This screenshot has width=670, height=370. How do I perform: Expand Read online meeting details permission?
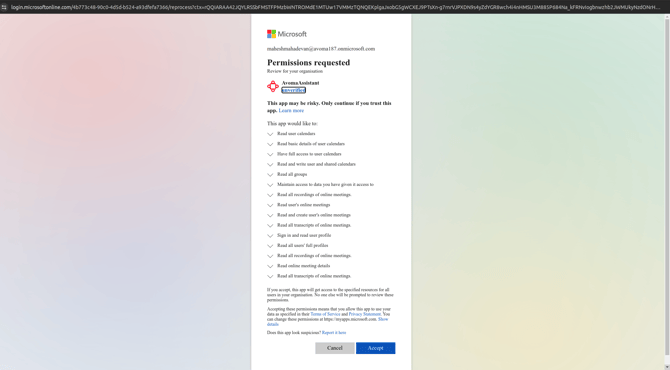(270, 266)
